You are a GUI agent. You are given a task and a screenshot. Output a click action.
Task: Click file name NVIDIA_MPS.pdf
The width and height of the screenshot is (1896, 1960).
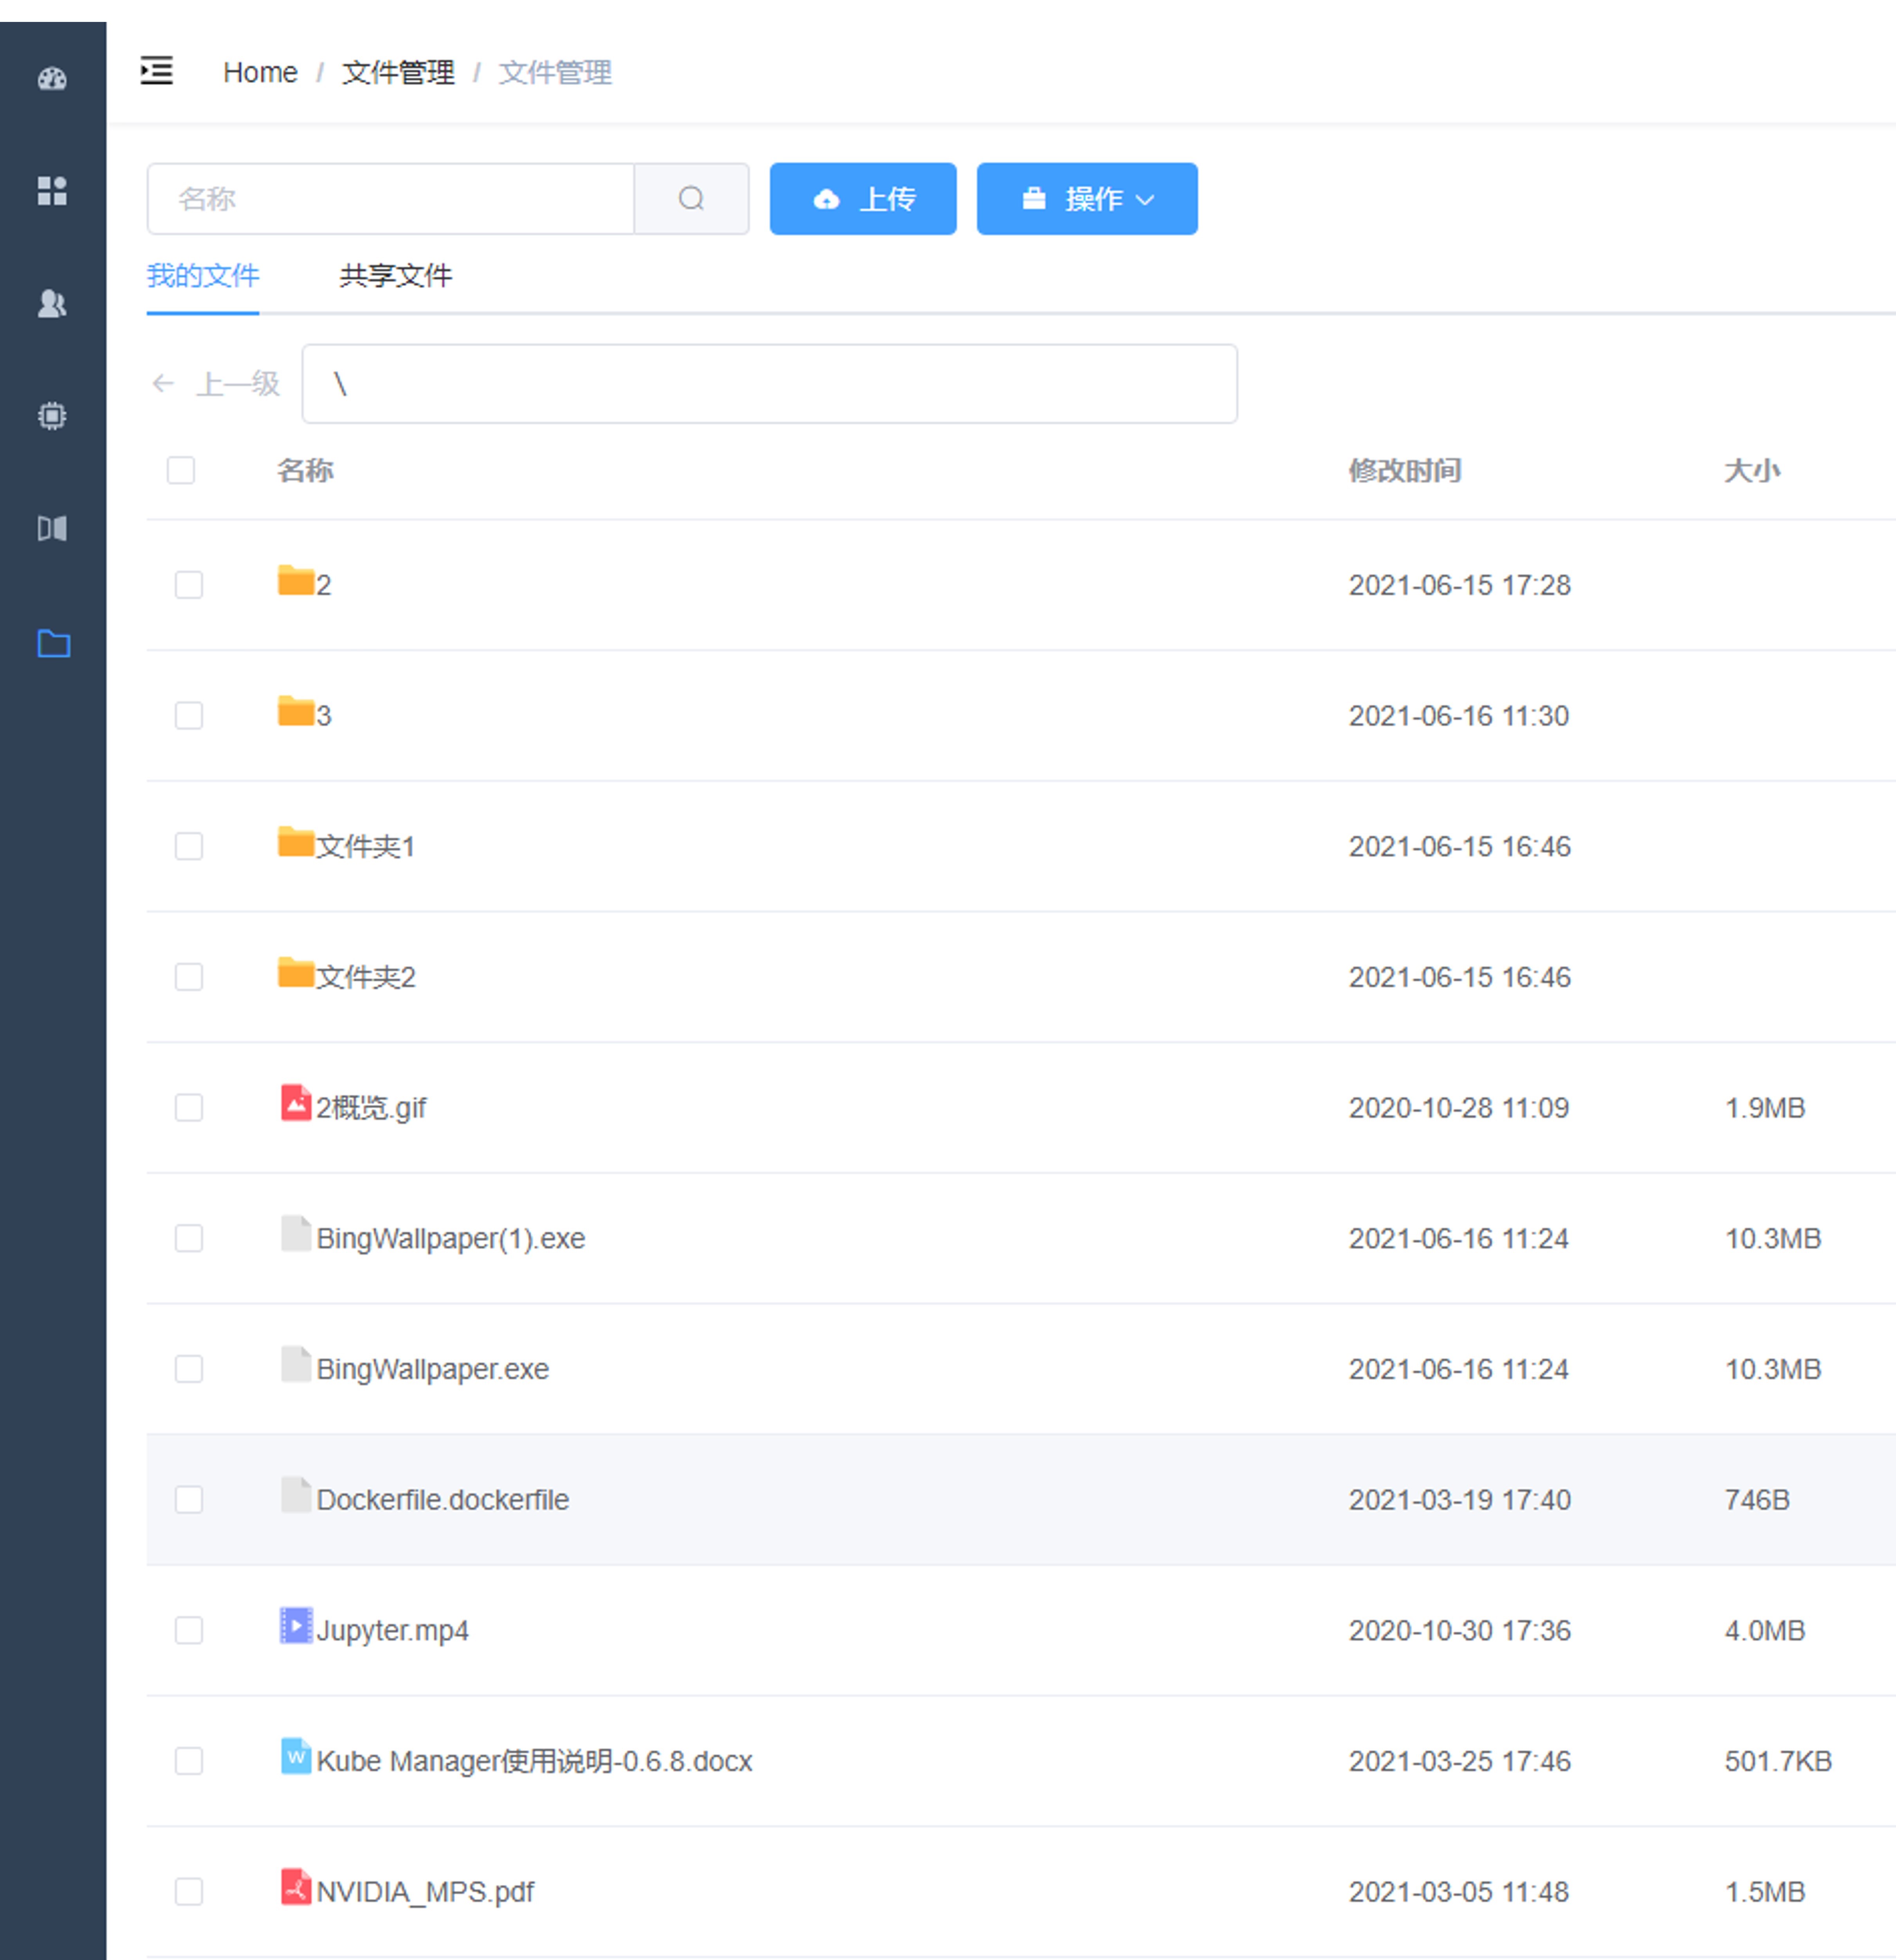tap(425, 1892)
